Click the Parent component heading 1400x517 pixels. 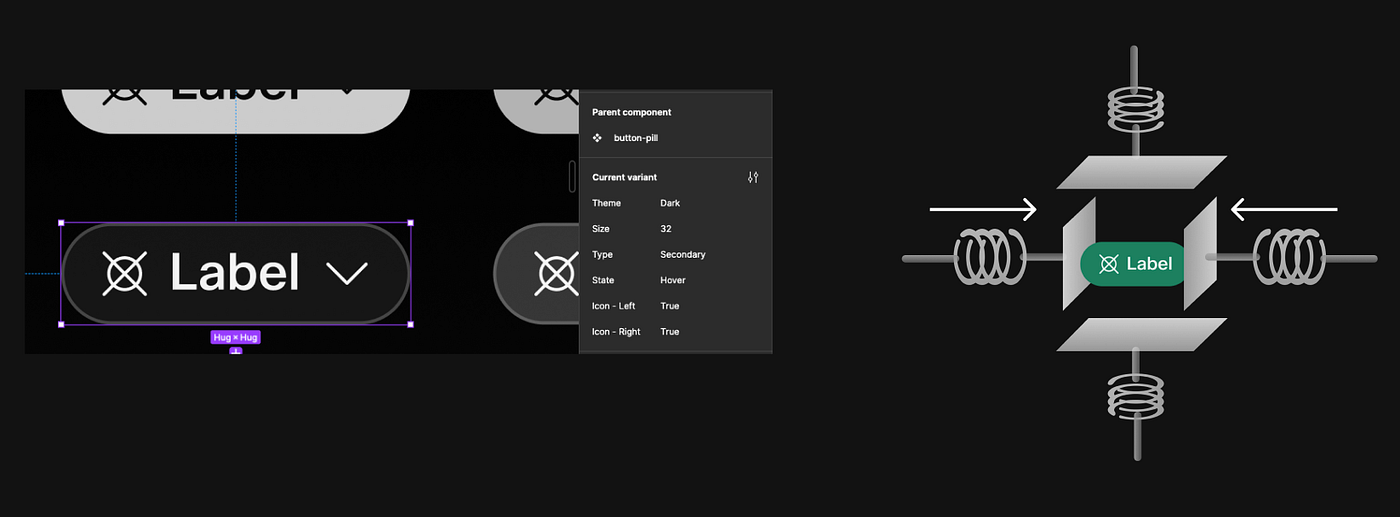coord(632,112)
